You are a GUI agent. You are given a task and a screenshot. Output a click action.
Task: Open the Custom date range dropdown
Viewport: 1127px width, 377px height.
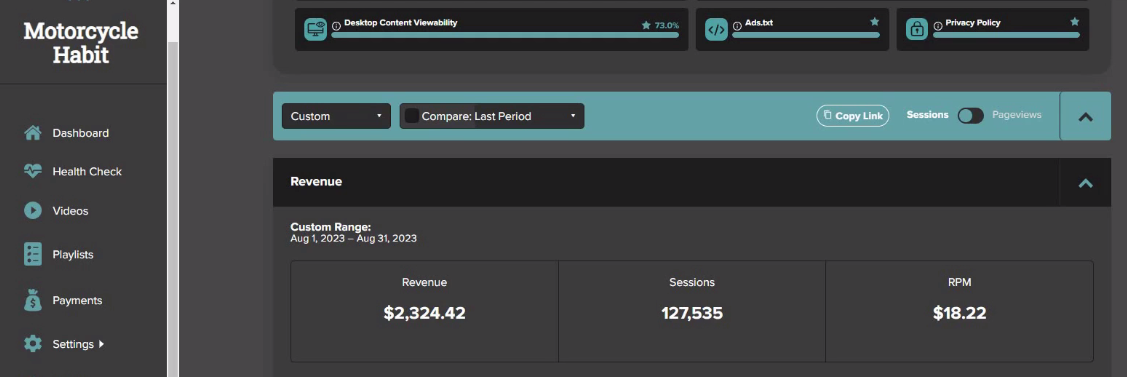pos(336,116)
